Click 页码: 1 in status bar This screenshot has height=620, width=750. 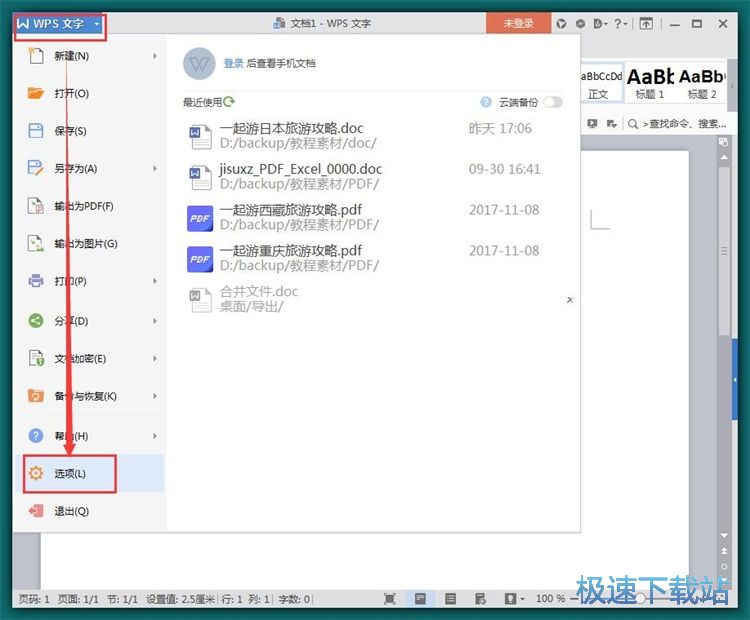tap(34, 599)
